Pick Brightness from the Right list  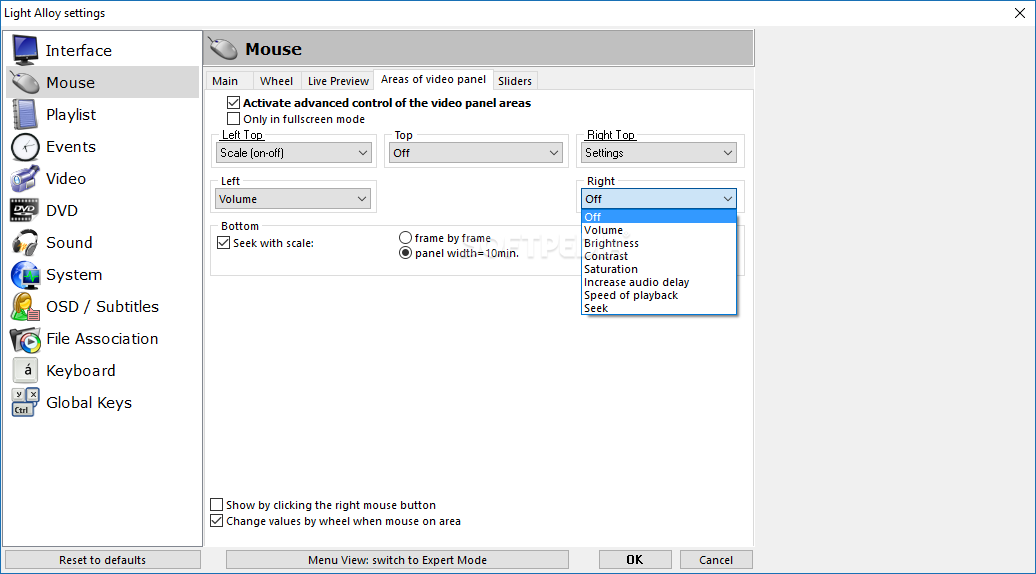[659, 243]
